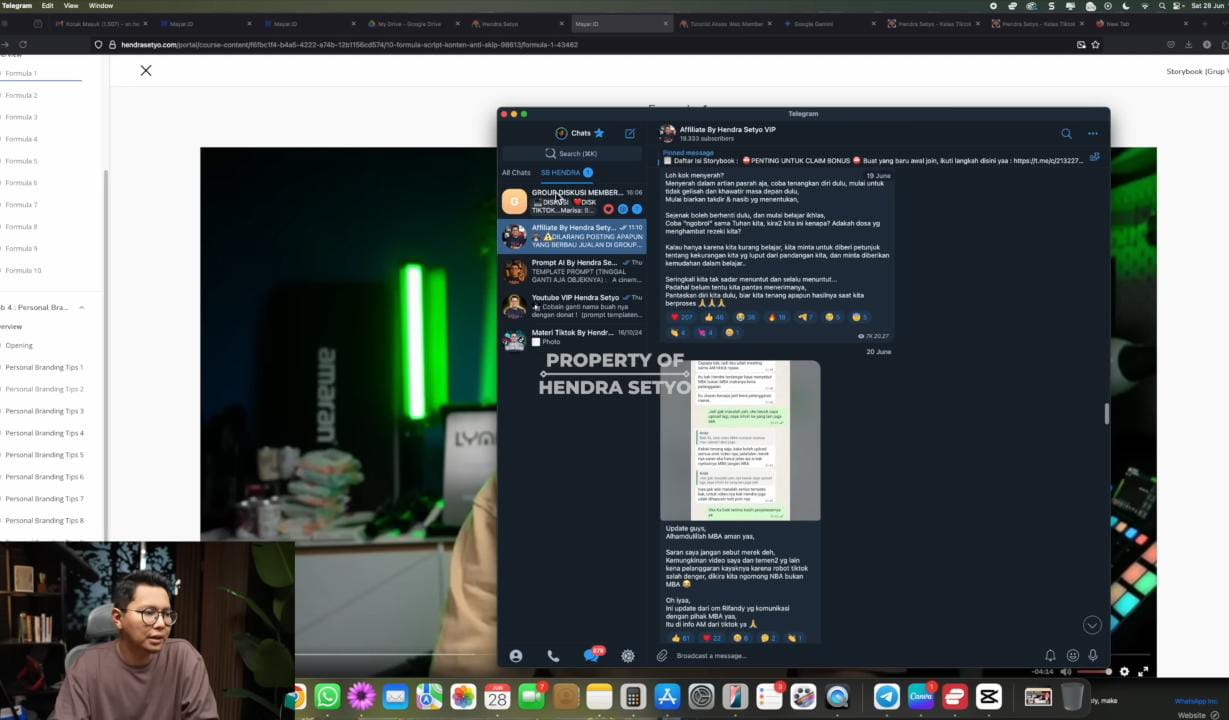Open the Opening lesson in sidebar
This screenshot has height=720, width=1229.
[19, 345]
